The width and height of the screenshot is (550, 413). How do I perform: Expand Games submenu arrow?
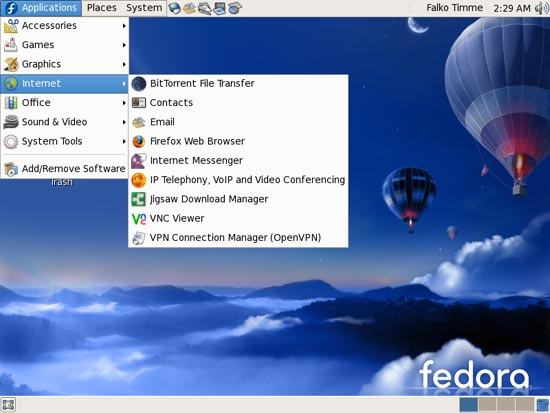click(x=124, y=45)
